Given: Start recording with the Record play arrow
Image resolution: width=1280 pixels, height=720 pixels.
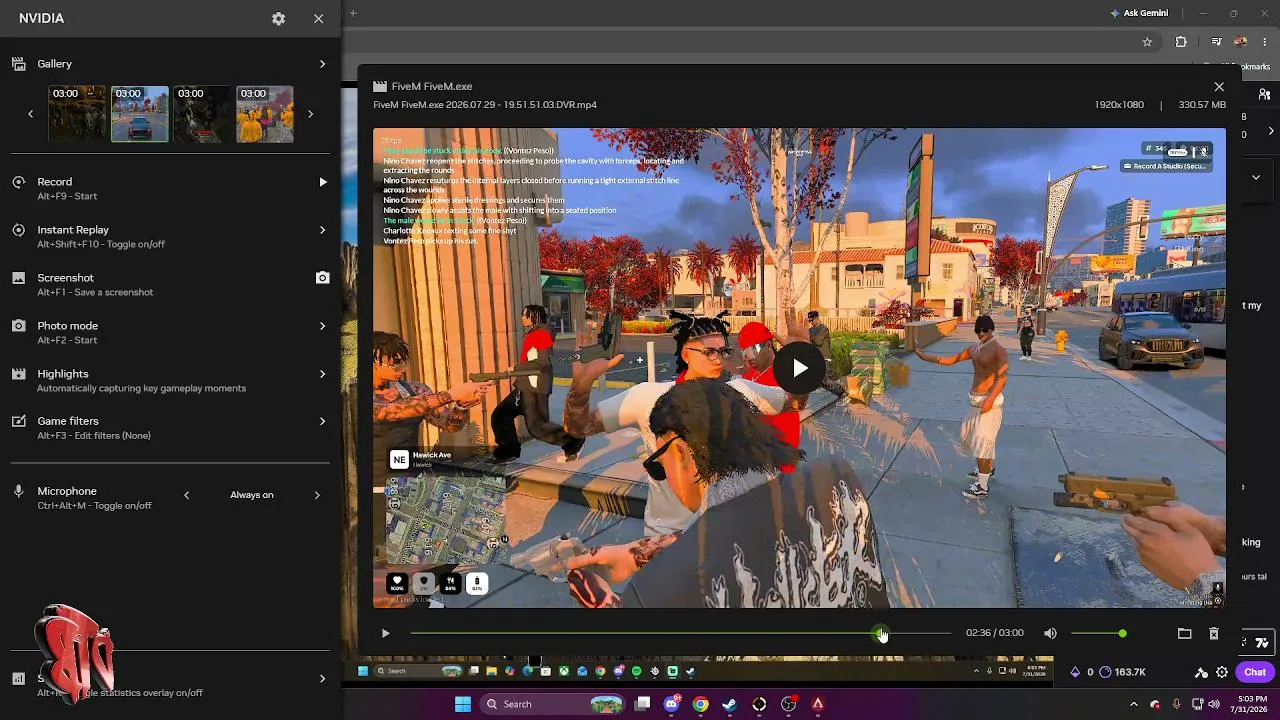Looking at the screenshot, I should pyautogui.click(x=322, y=182).
